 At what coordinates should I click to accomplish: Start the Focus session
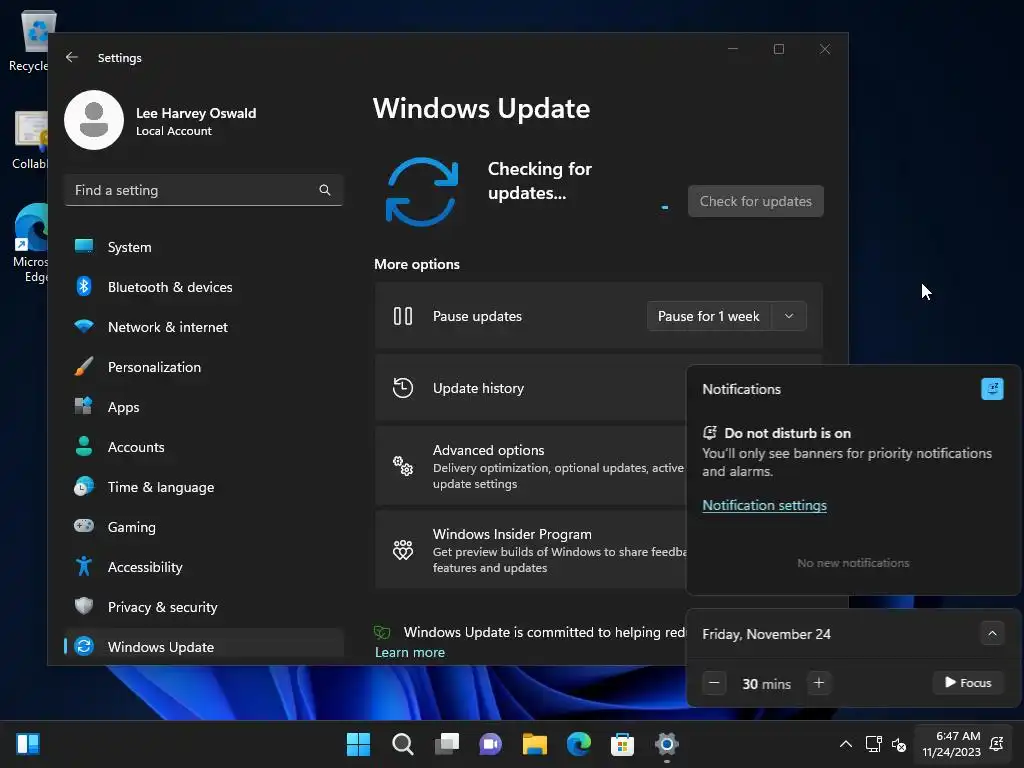click(968, 682)
